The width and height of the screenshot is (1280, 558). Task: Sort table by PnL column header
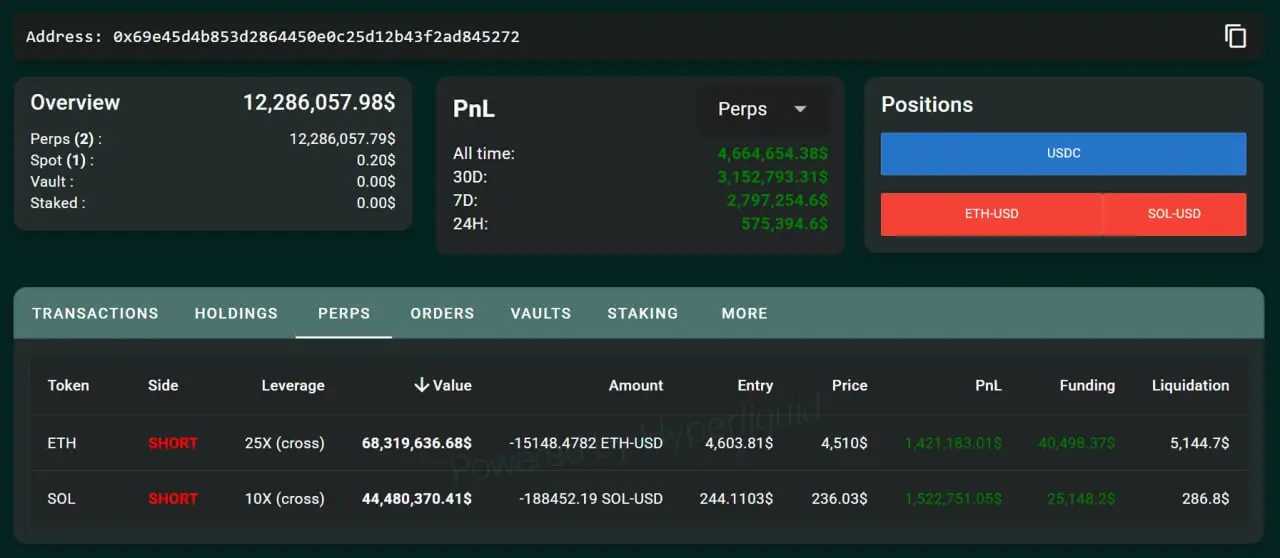989,385
